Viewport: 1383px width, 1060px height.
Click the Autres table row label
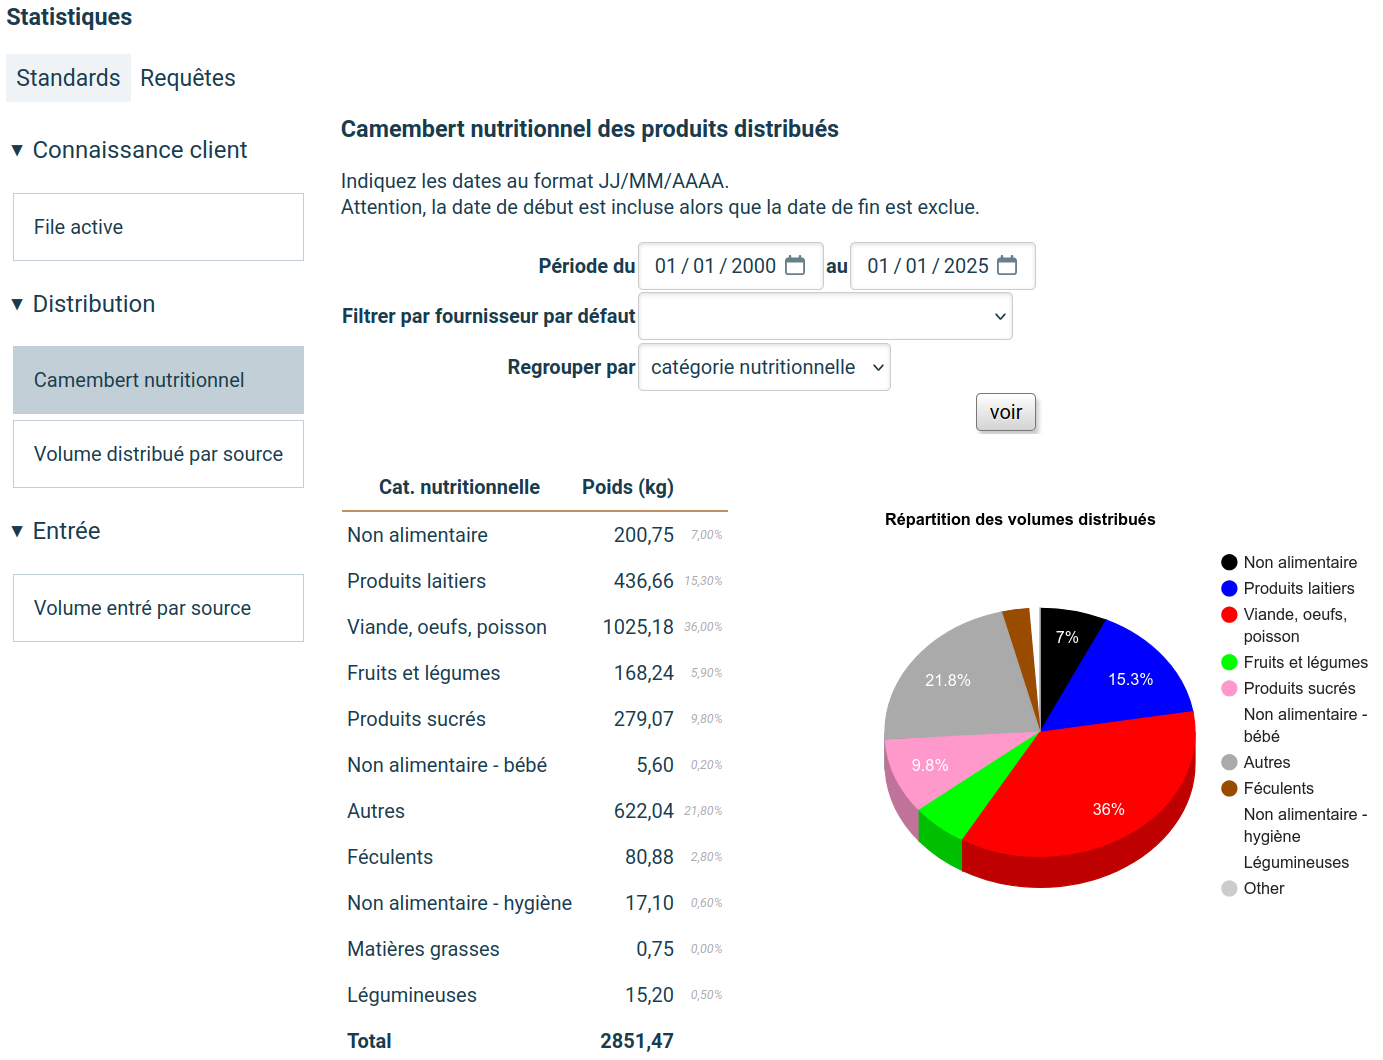tap(376, 811)
